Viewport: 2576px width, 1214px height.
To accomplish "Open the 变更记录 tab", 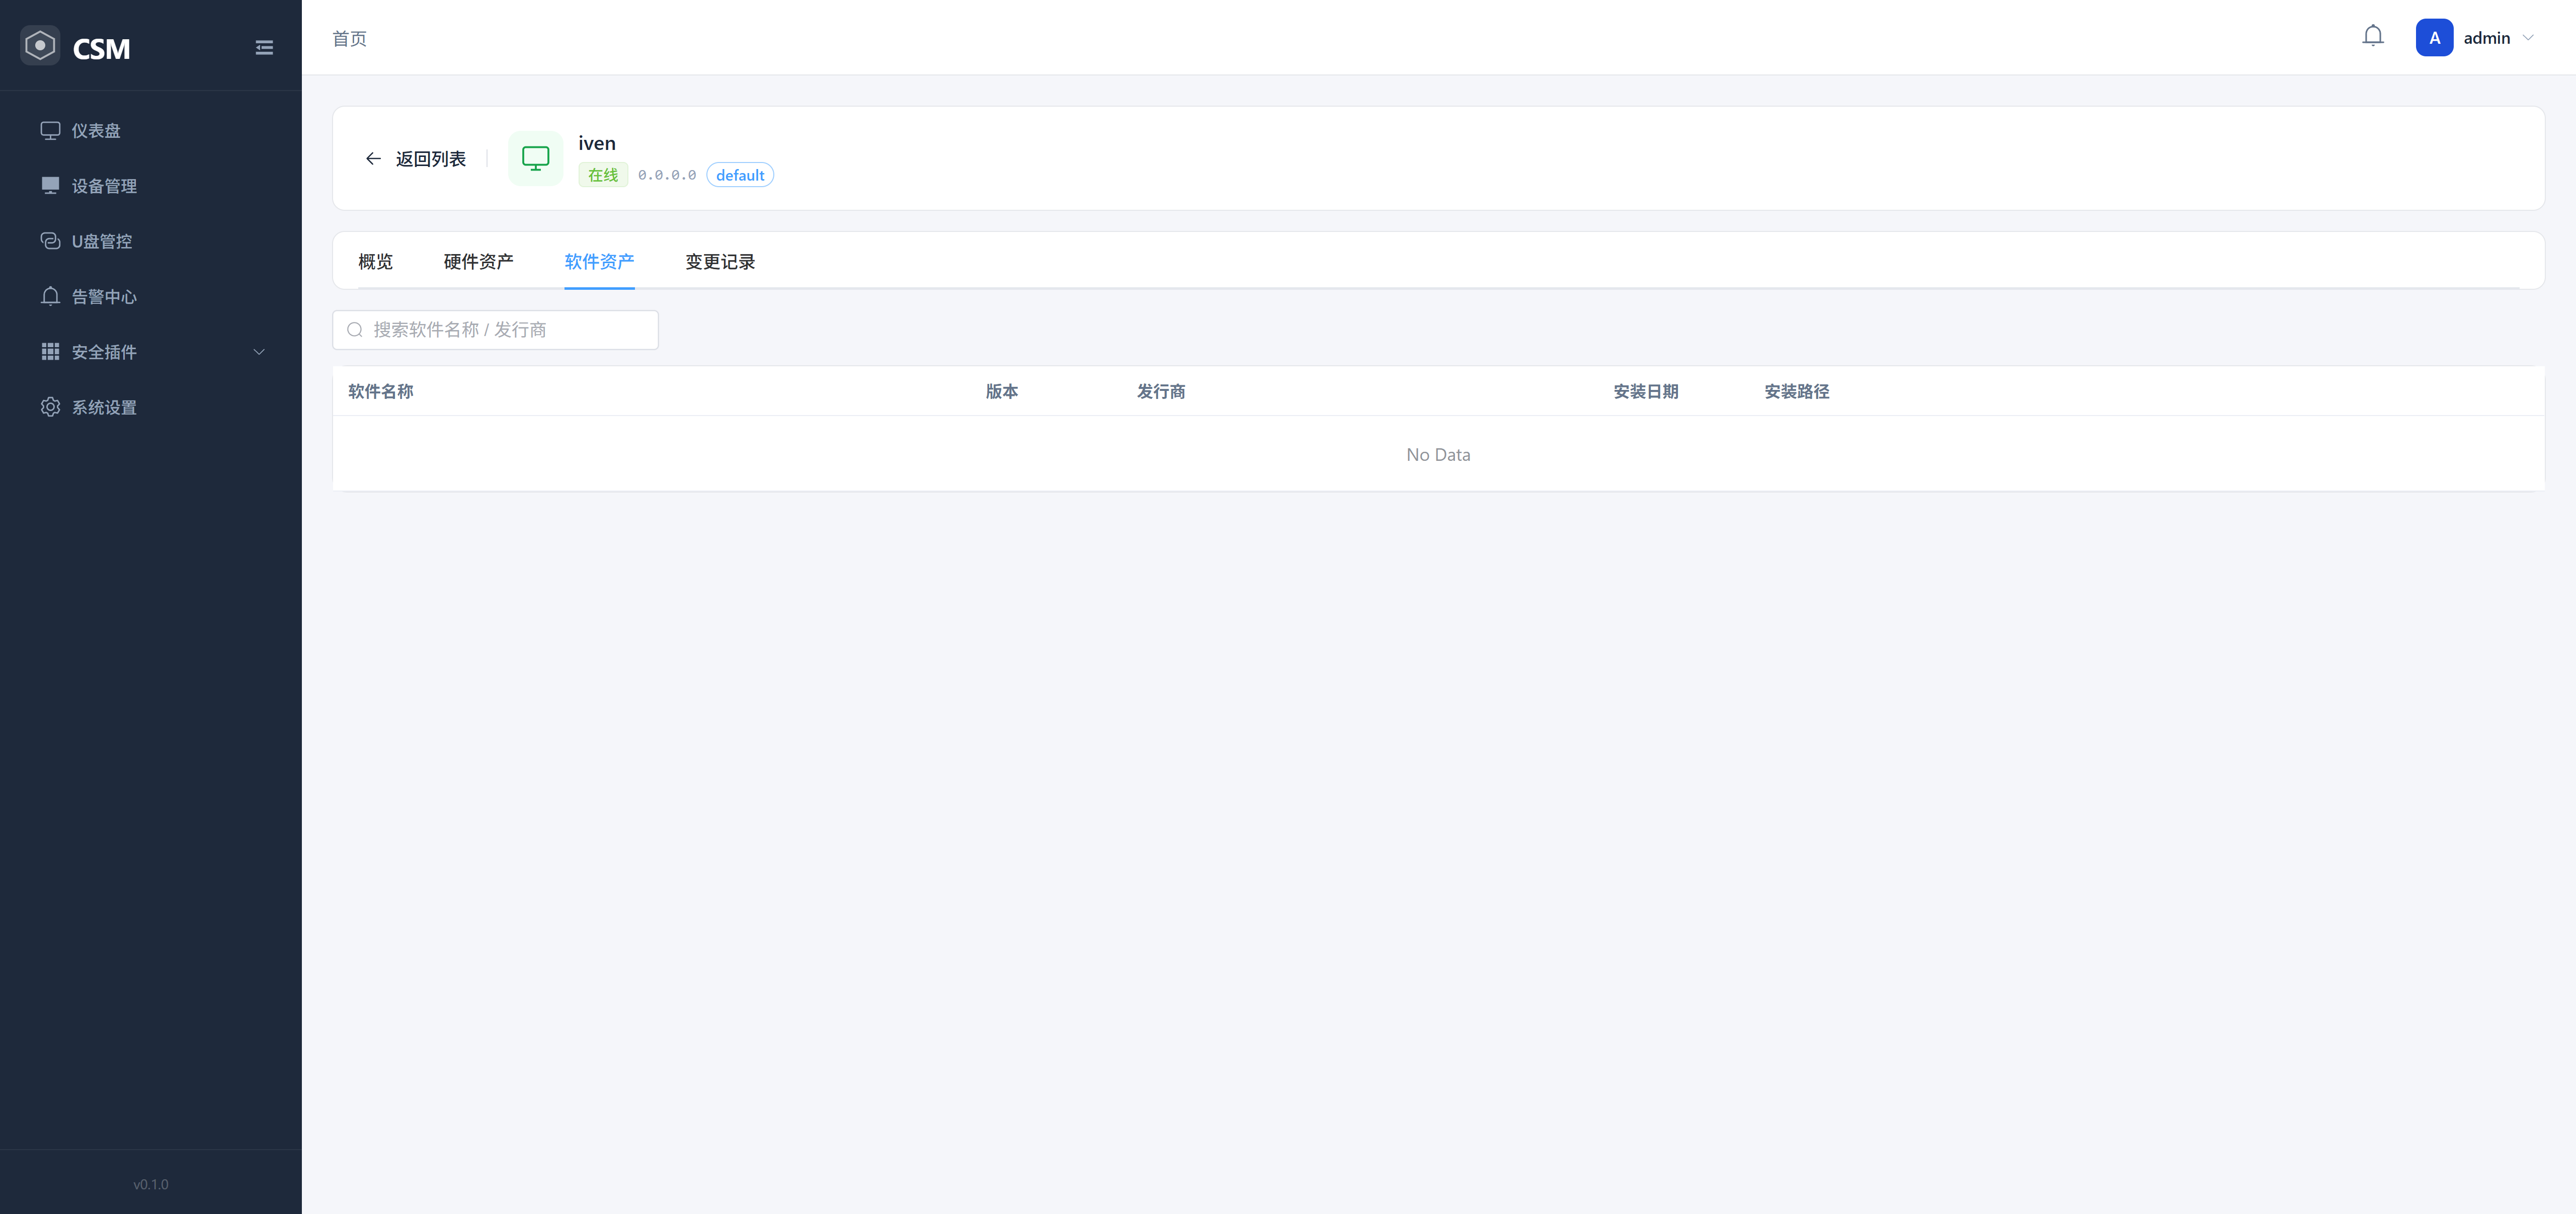I will tap(719, 262).
